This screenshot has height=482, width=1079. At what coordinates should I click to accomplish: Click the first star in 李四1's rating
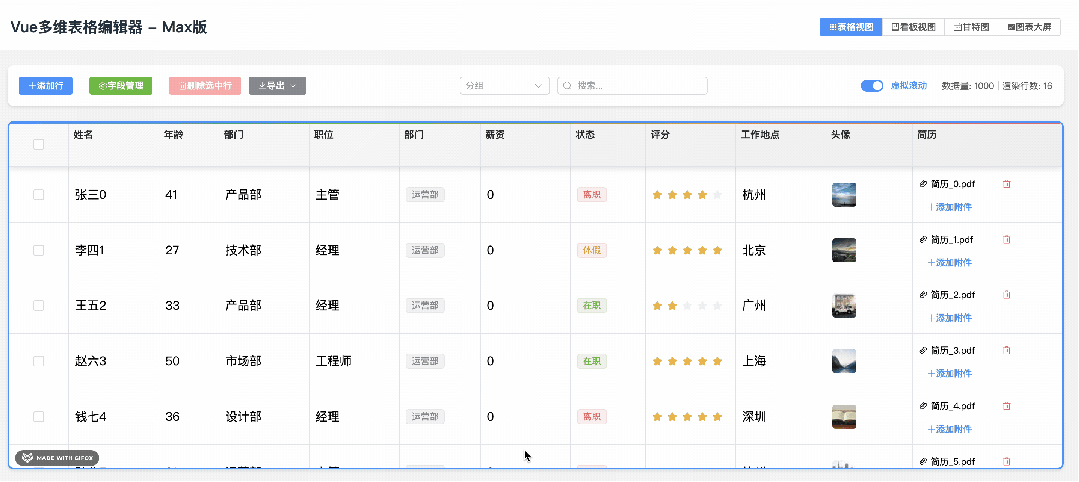(657, 251)
